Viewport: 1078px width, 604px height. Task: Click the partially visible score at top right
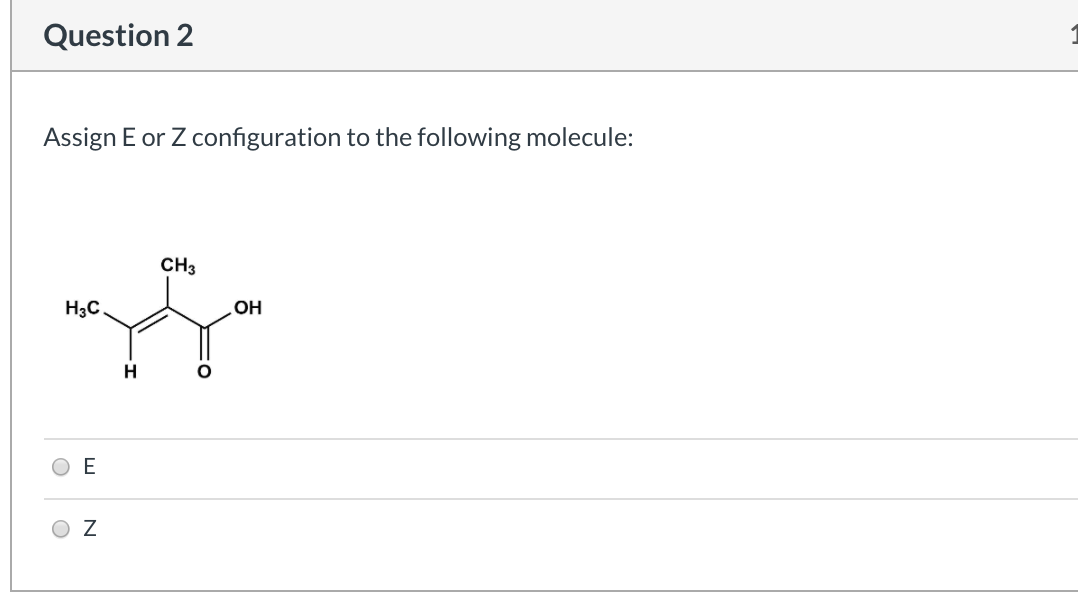[1073, 36]
